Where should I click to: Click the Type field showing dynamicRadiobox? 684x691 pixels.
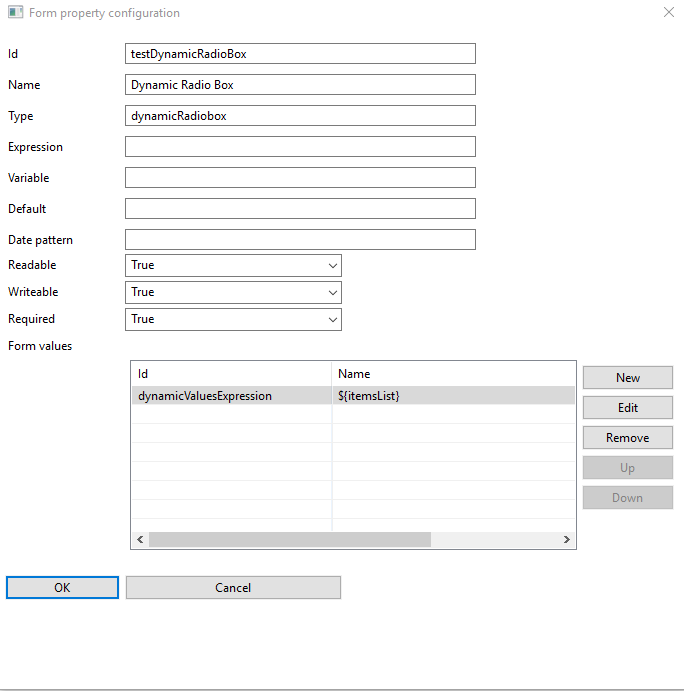coord(300,115)
